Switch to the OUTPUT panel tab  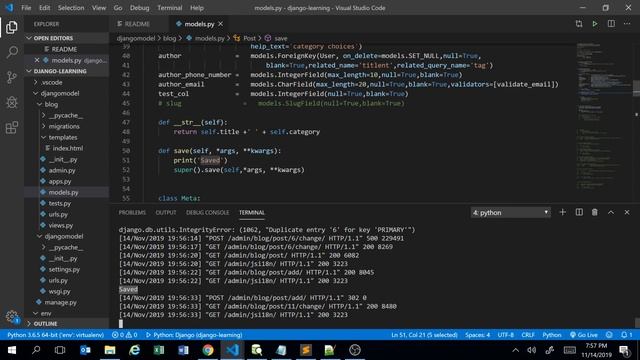coord(166,213)
